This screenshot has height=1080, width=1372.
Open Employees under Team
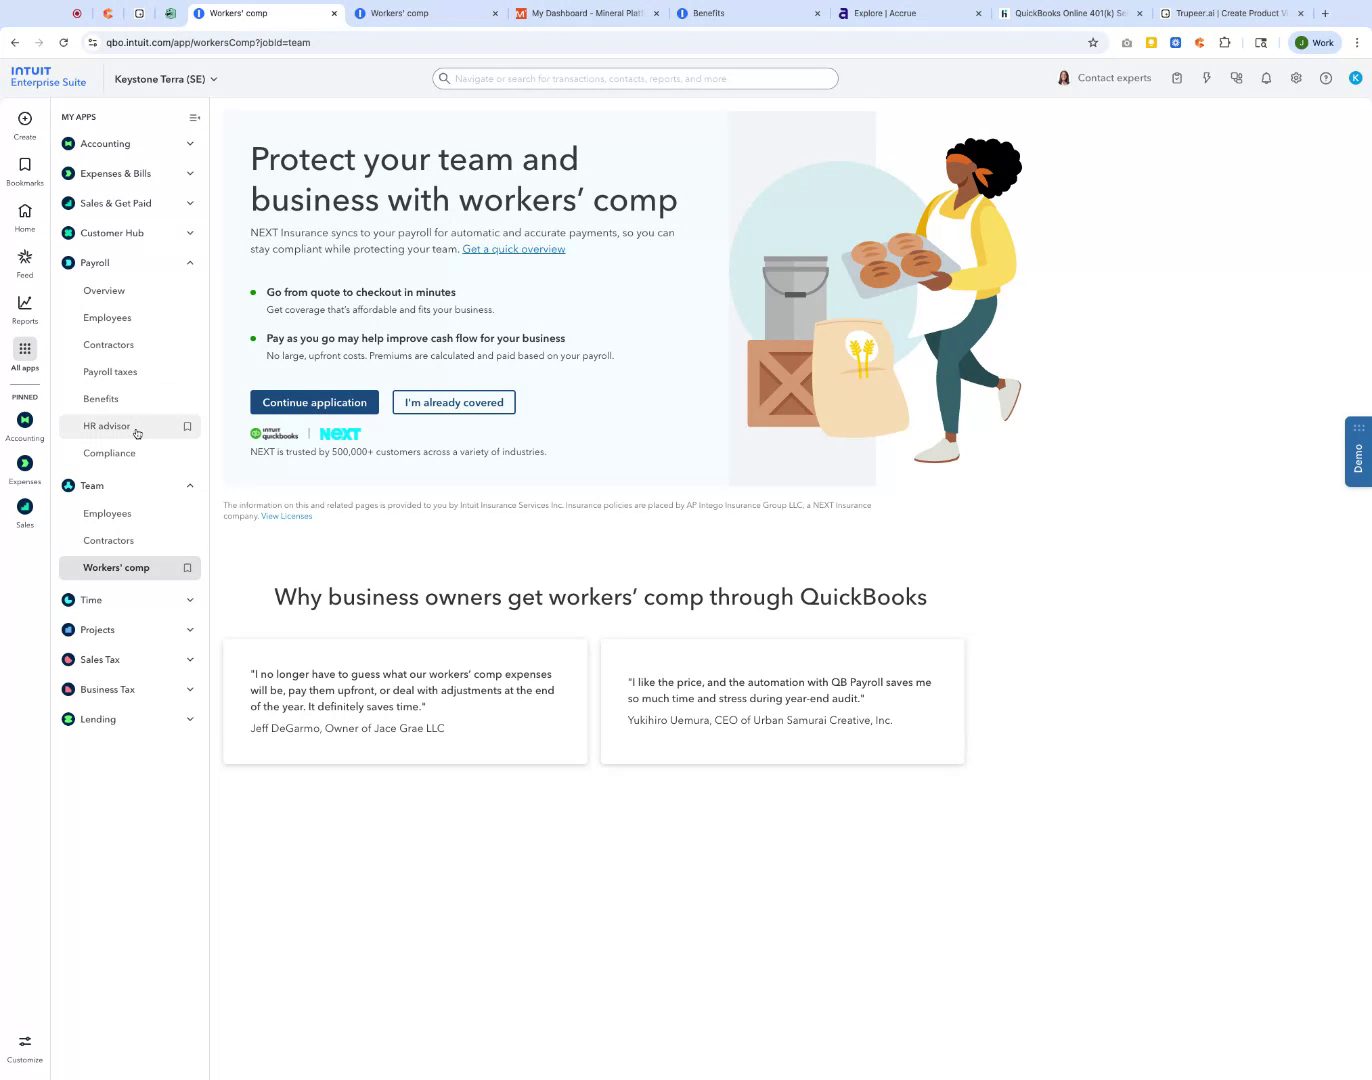(107, 514)
